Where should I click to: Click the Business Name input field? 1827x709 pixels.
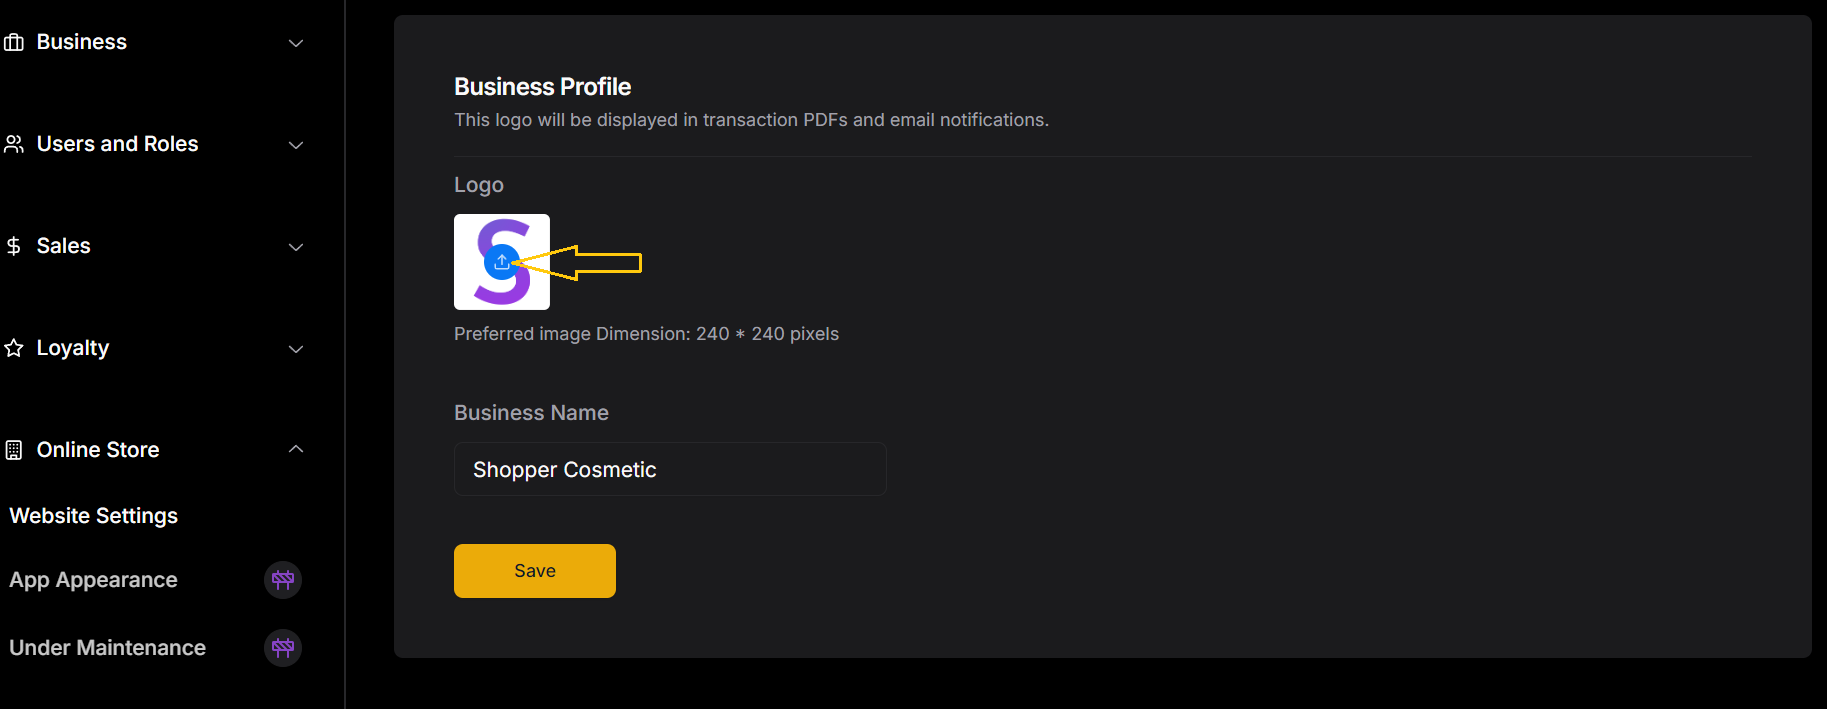pyautogui.click(x=670, y=469)
